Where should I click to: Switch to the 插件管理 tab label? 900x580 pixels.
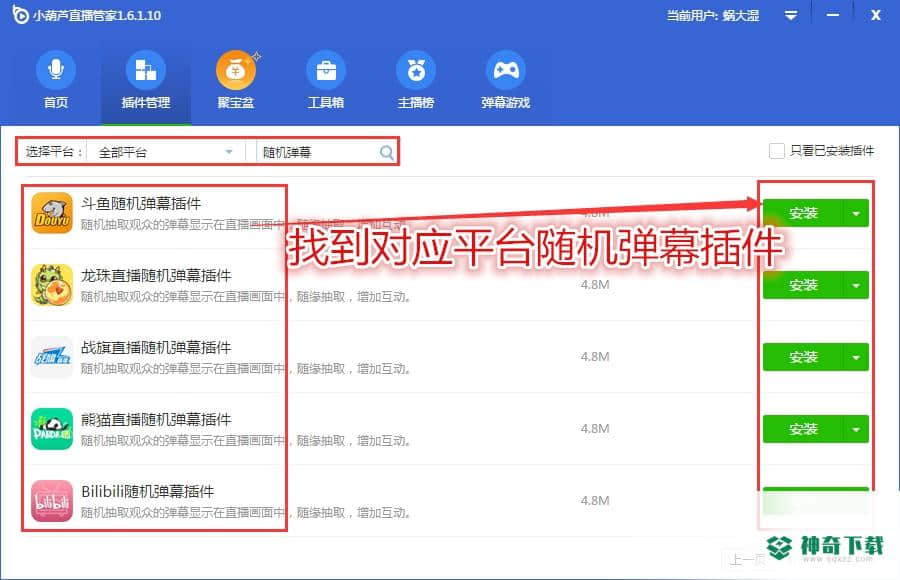[x=146, y=103]
